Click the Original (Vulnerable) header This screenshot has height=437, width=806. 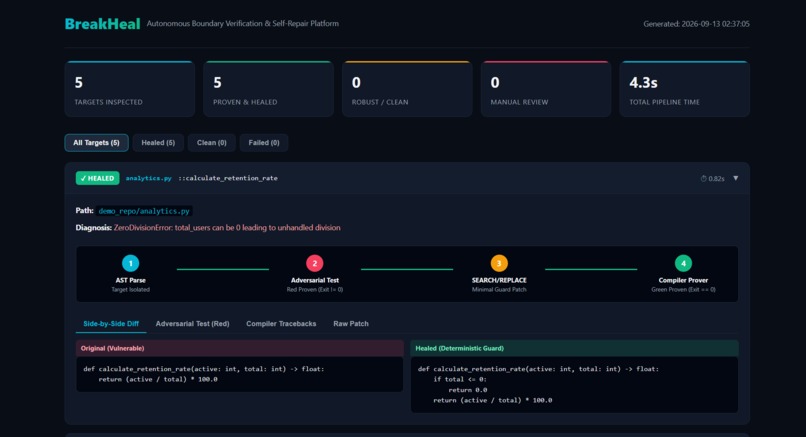pyautogui.click(x=240, y=348)
